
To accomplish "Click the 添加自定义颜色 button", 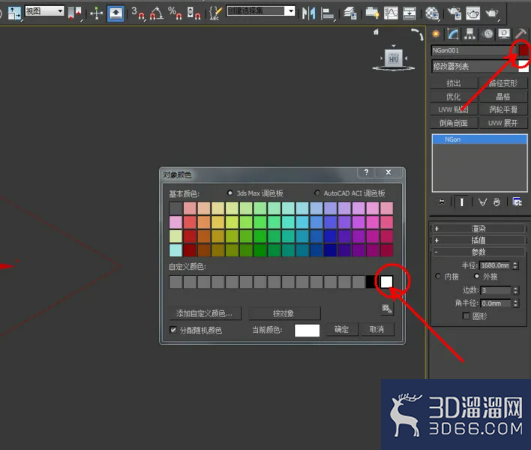I will pyautogui.click(x=206, y=313).
